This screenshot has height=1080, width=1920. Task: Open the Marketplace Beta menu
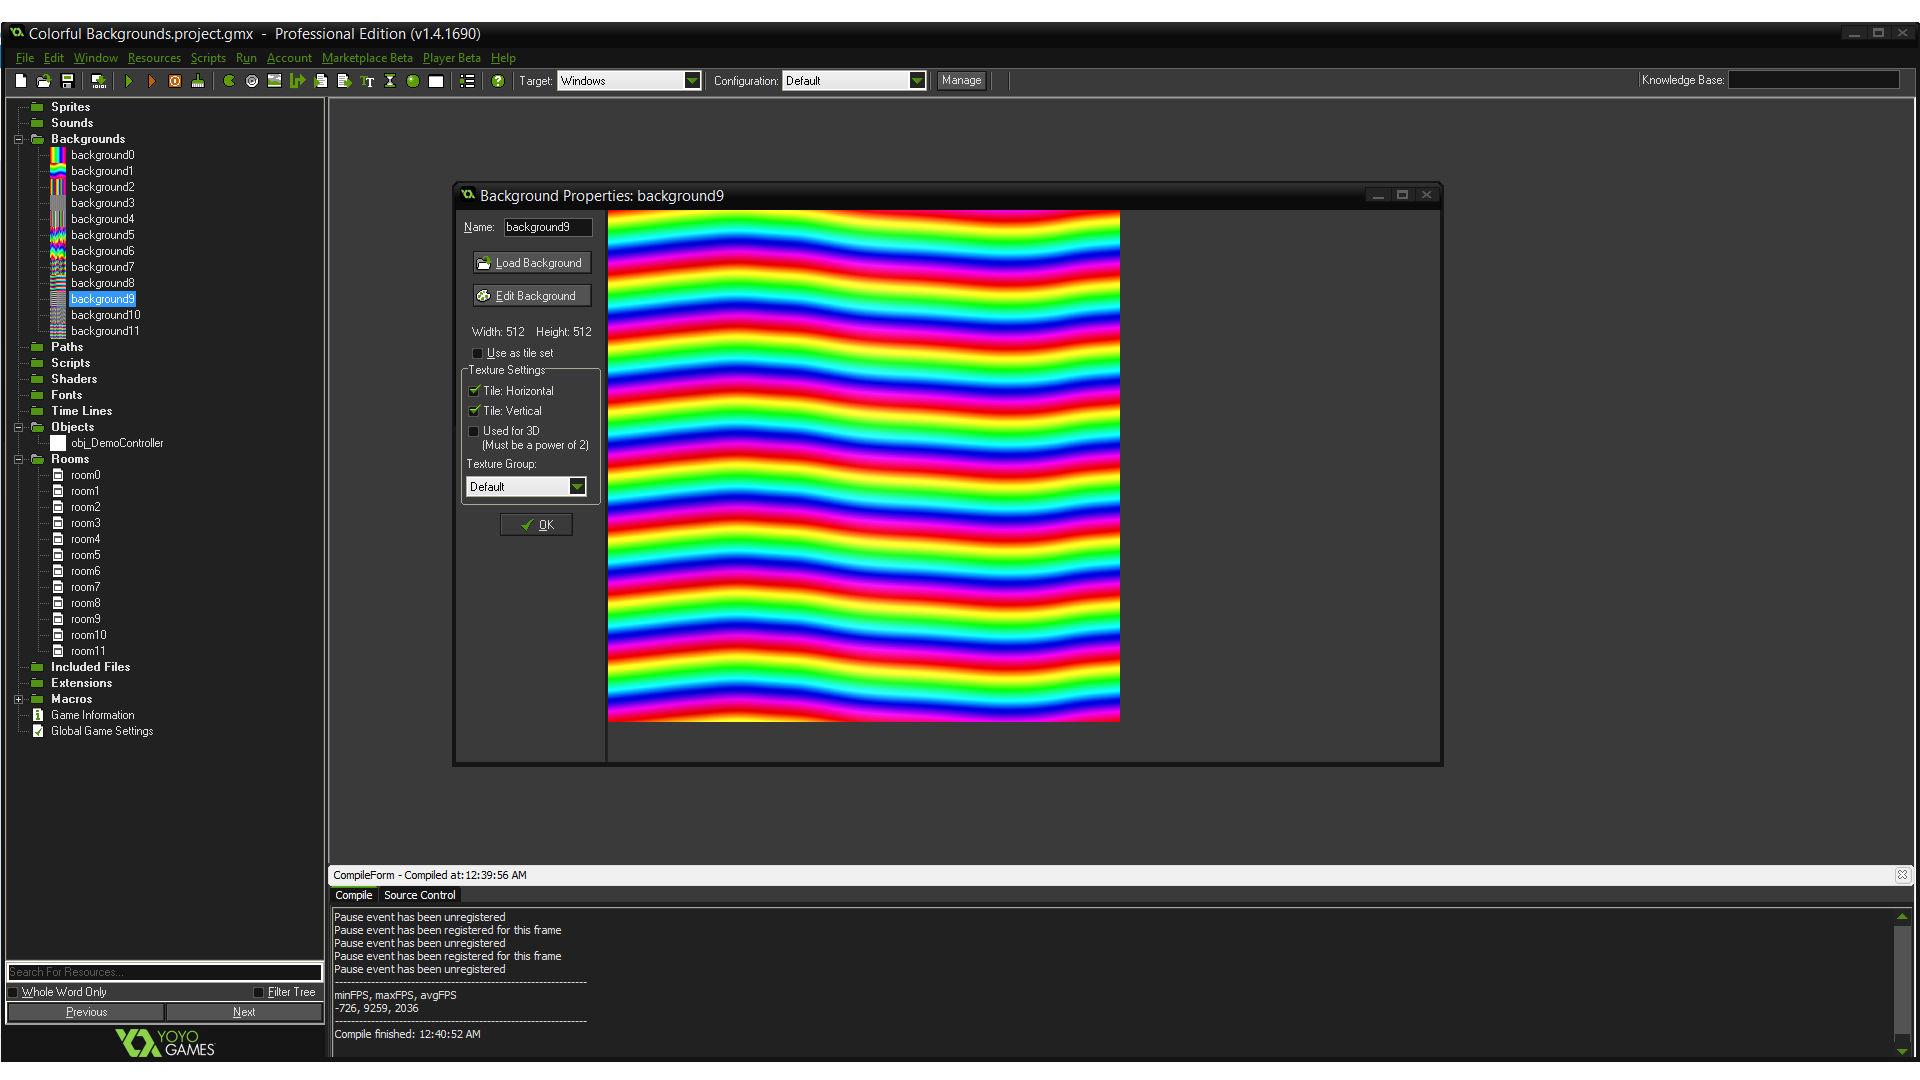[x=367, y=58]
